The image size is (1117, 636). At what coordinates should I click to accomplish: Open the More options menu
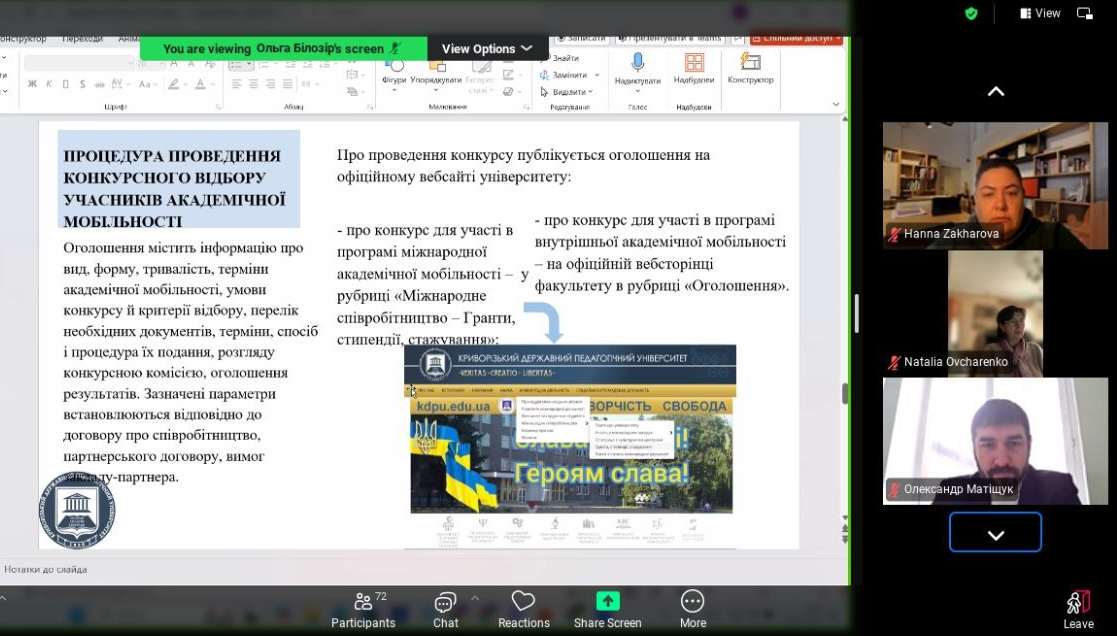click(692, 610)
